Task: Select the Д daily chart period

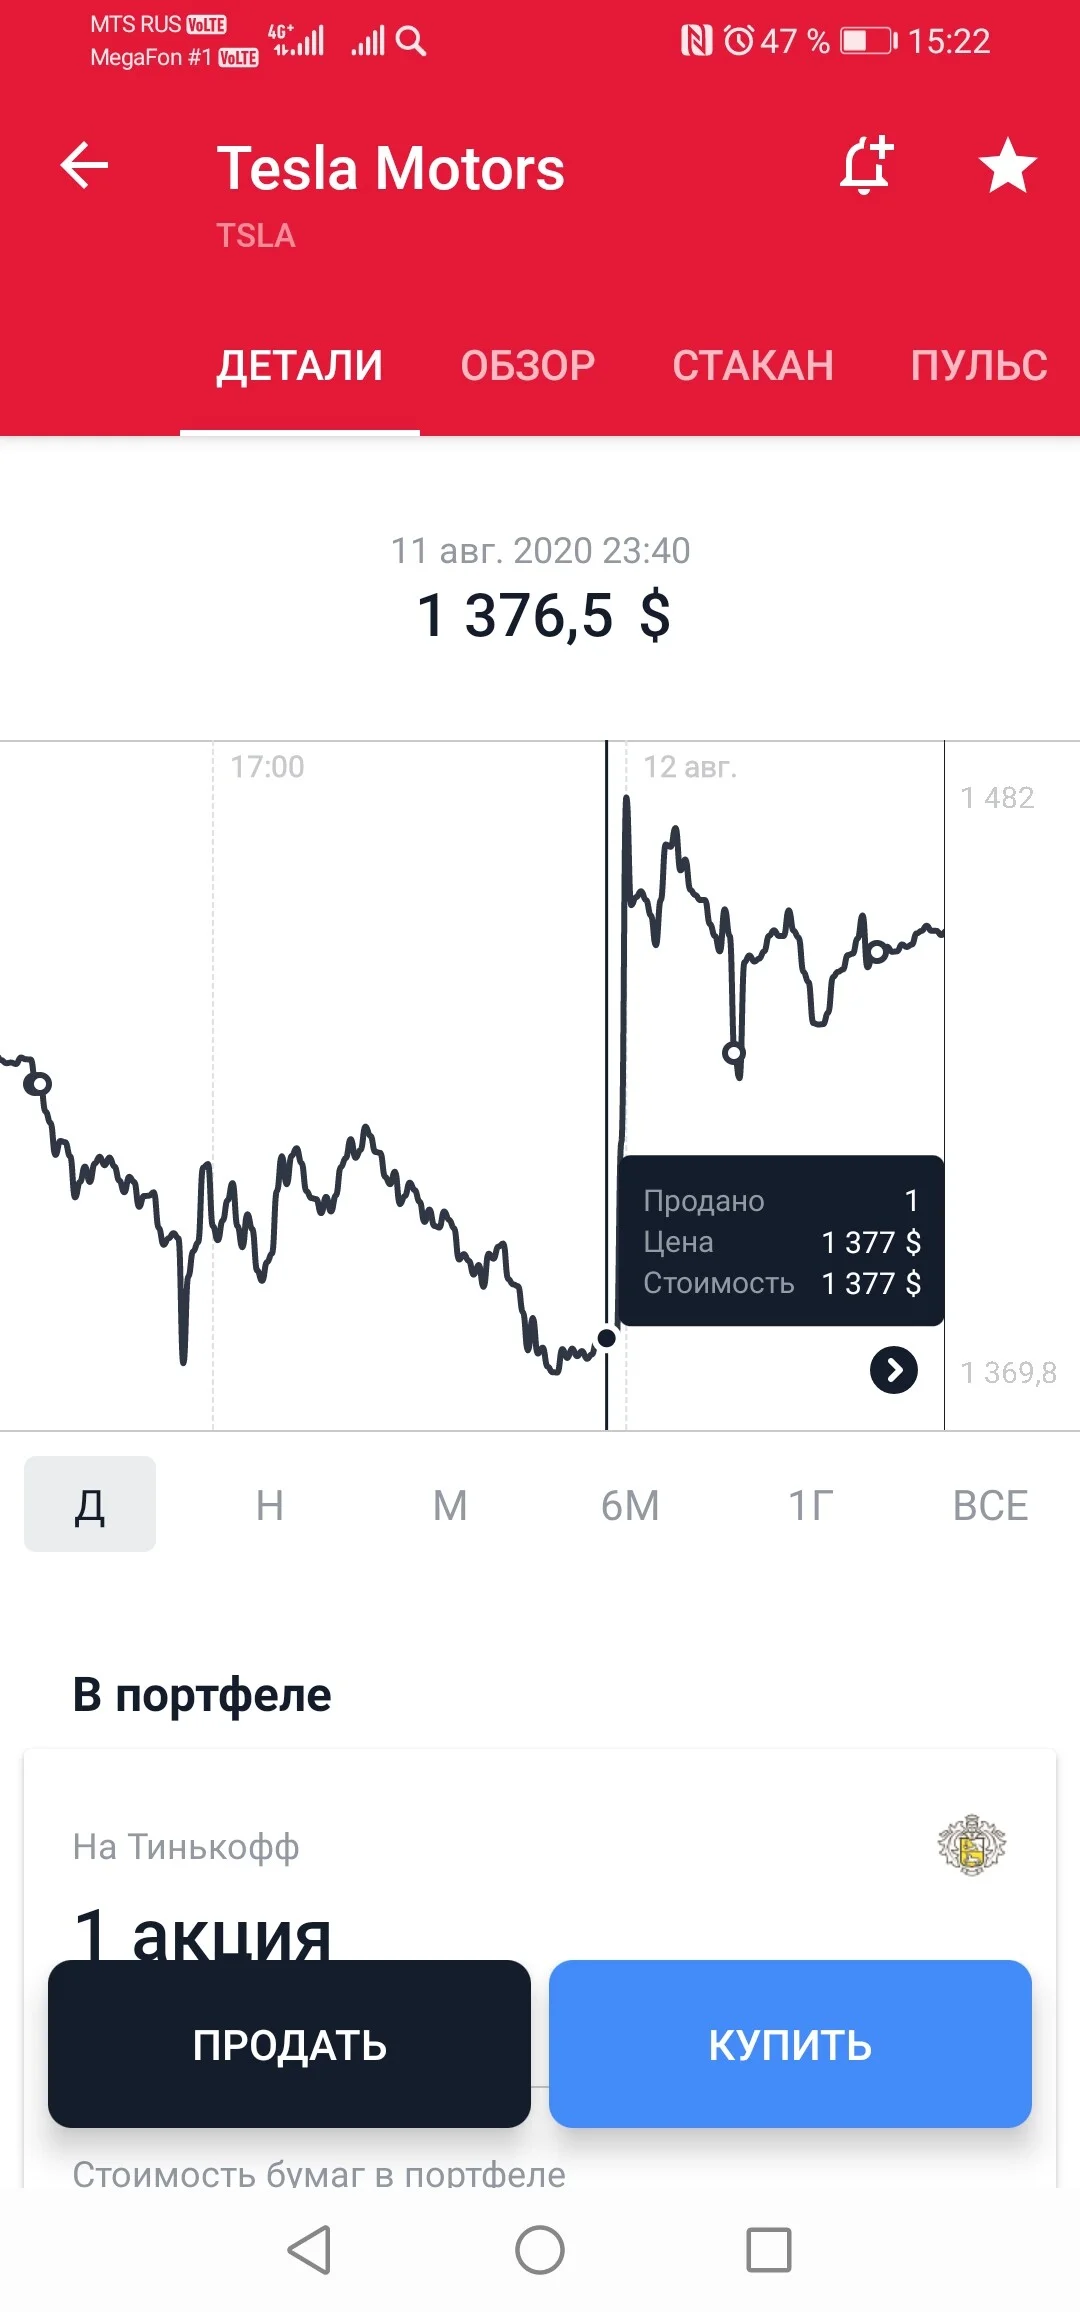Action: [x=90, y=1504]
